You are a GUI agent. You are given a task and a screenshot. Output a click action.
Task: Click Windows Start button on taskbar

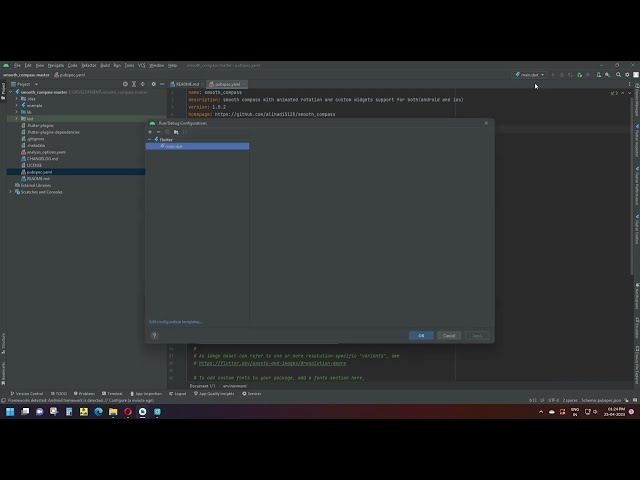click(10, 411)
